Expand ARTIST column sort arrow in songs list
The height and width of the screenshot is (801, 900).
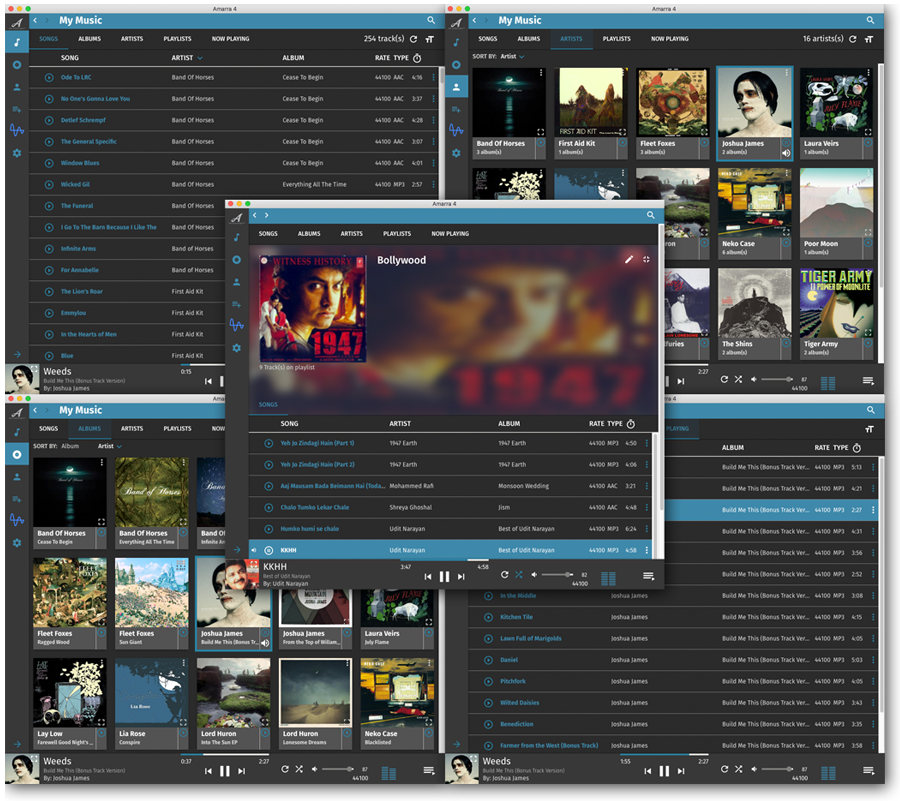[x=199, y=58]
